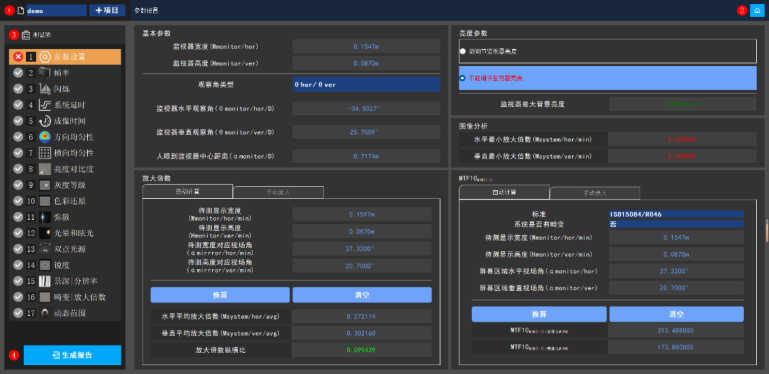The height and width of the screenshot is (374, 769).
Task: Click the 参数设置 gear icon
Action: coord(45,57)
